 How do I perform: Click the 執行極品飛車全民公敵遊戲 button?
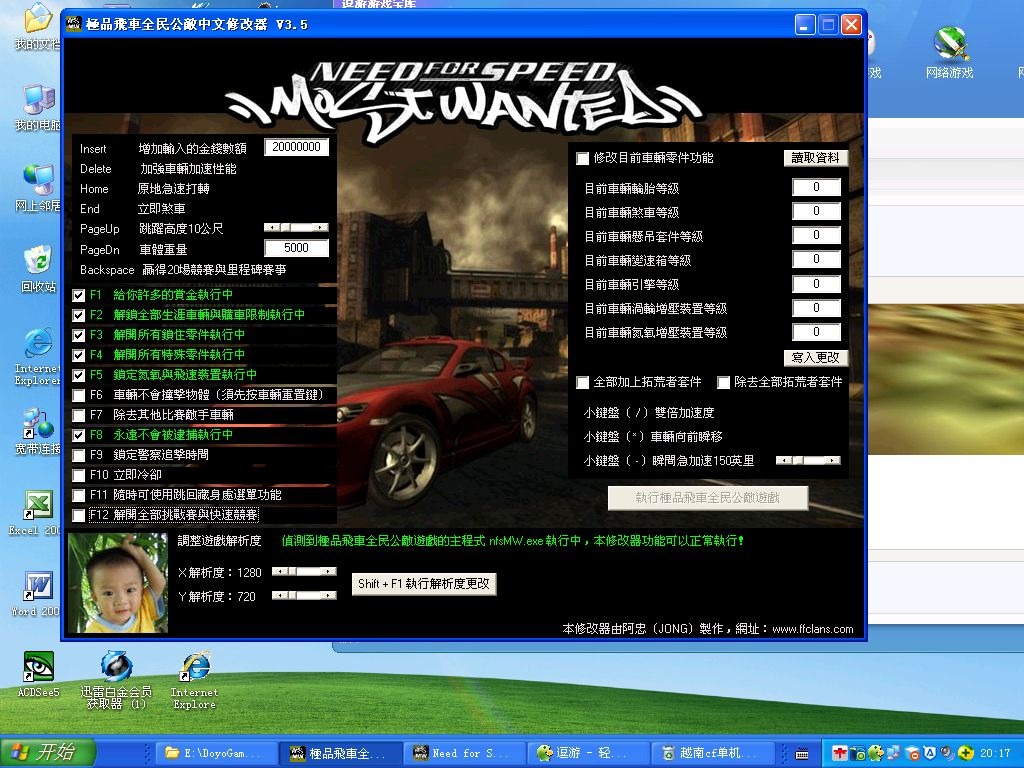pos(708,498)
